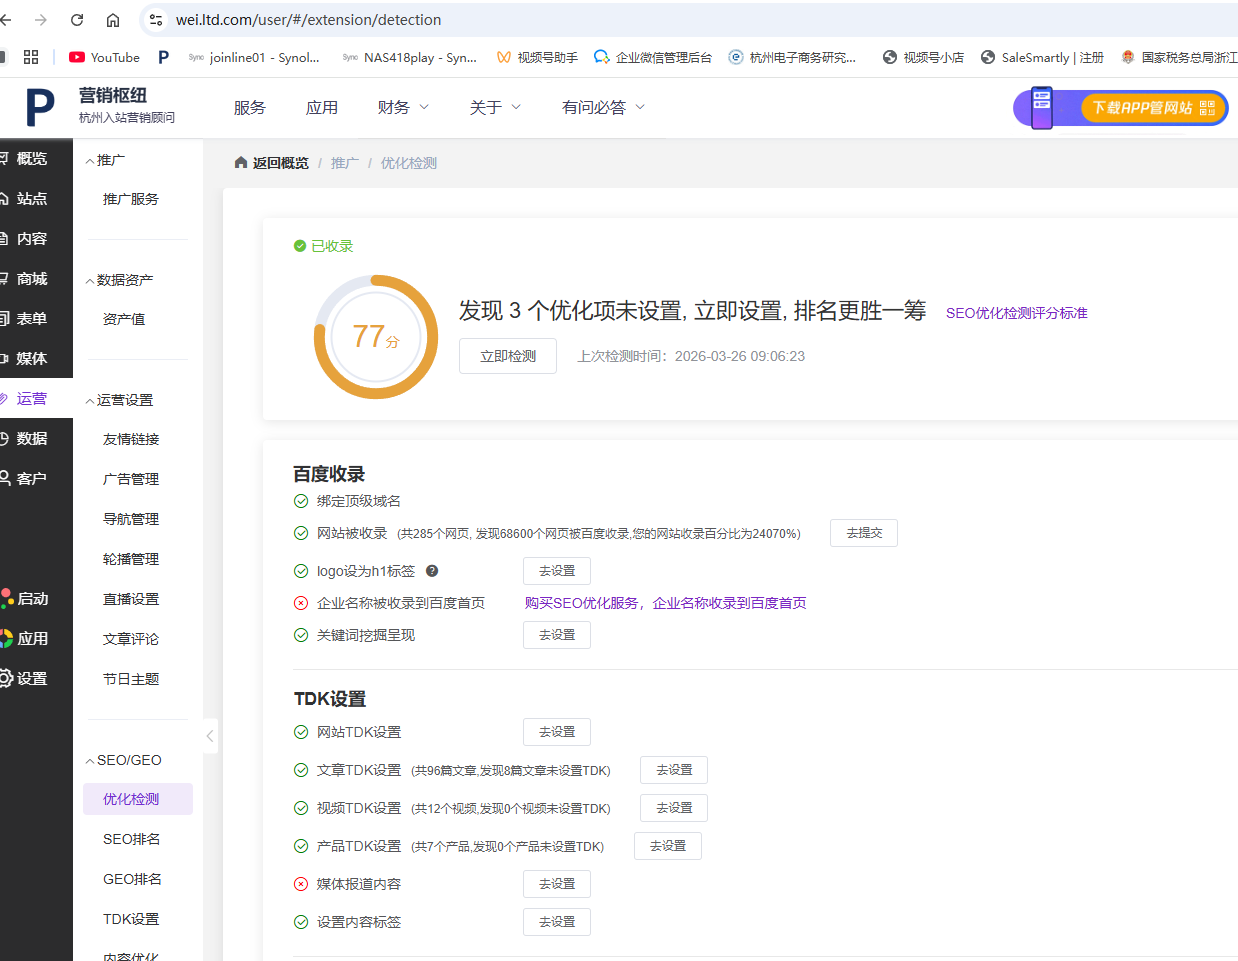
Task: Click the 立即检测 button
Action: click(x=508, y=356)
